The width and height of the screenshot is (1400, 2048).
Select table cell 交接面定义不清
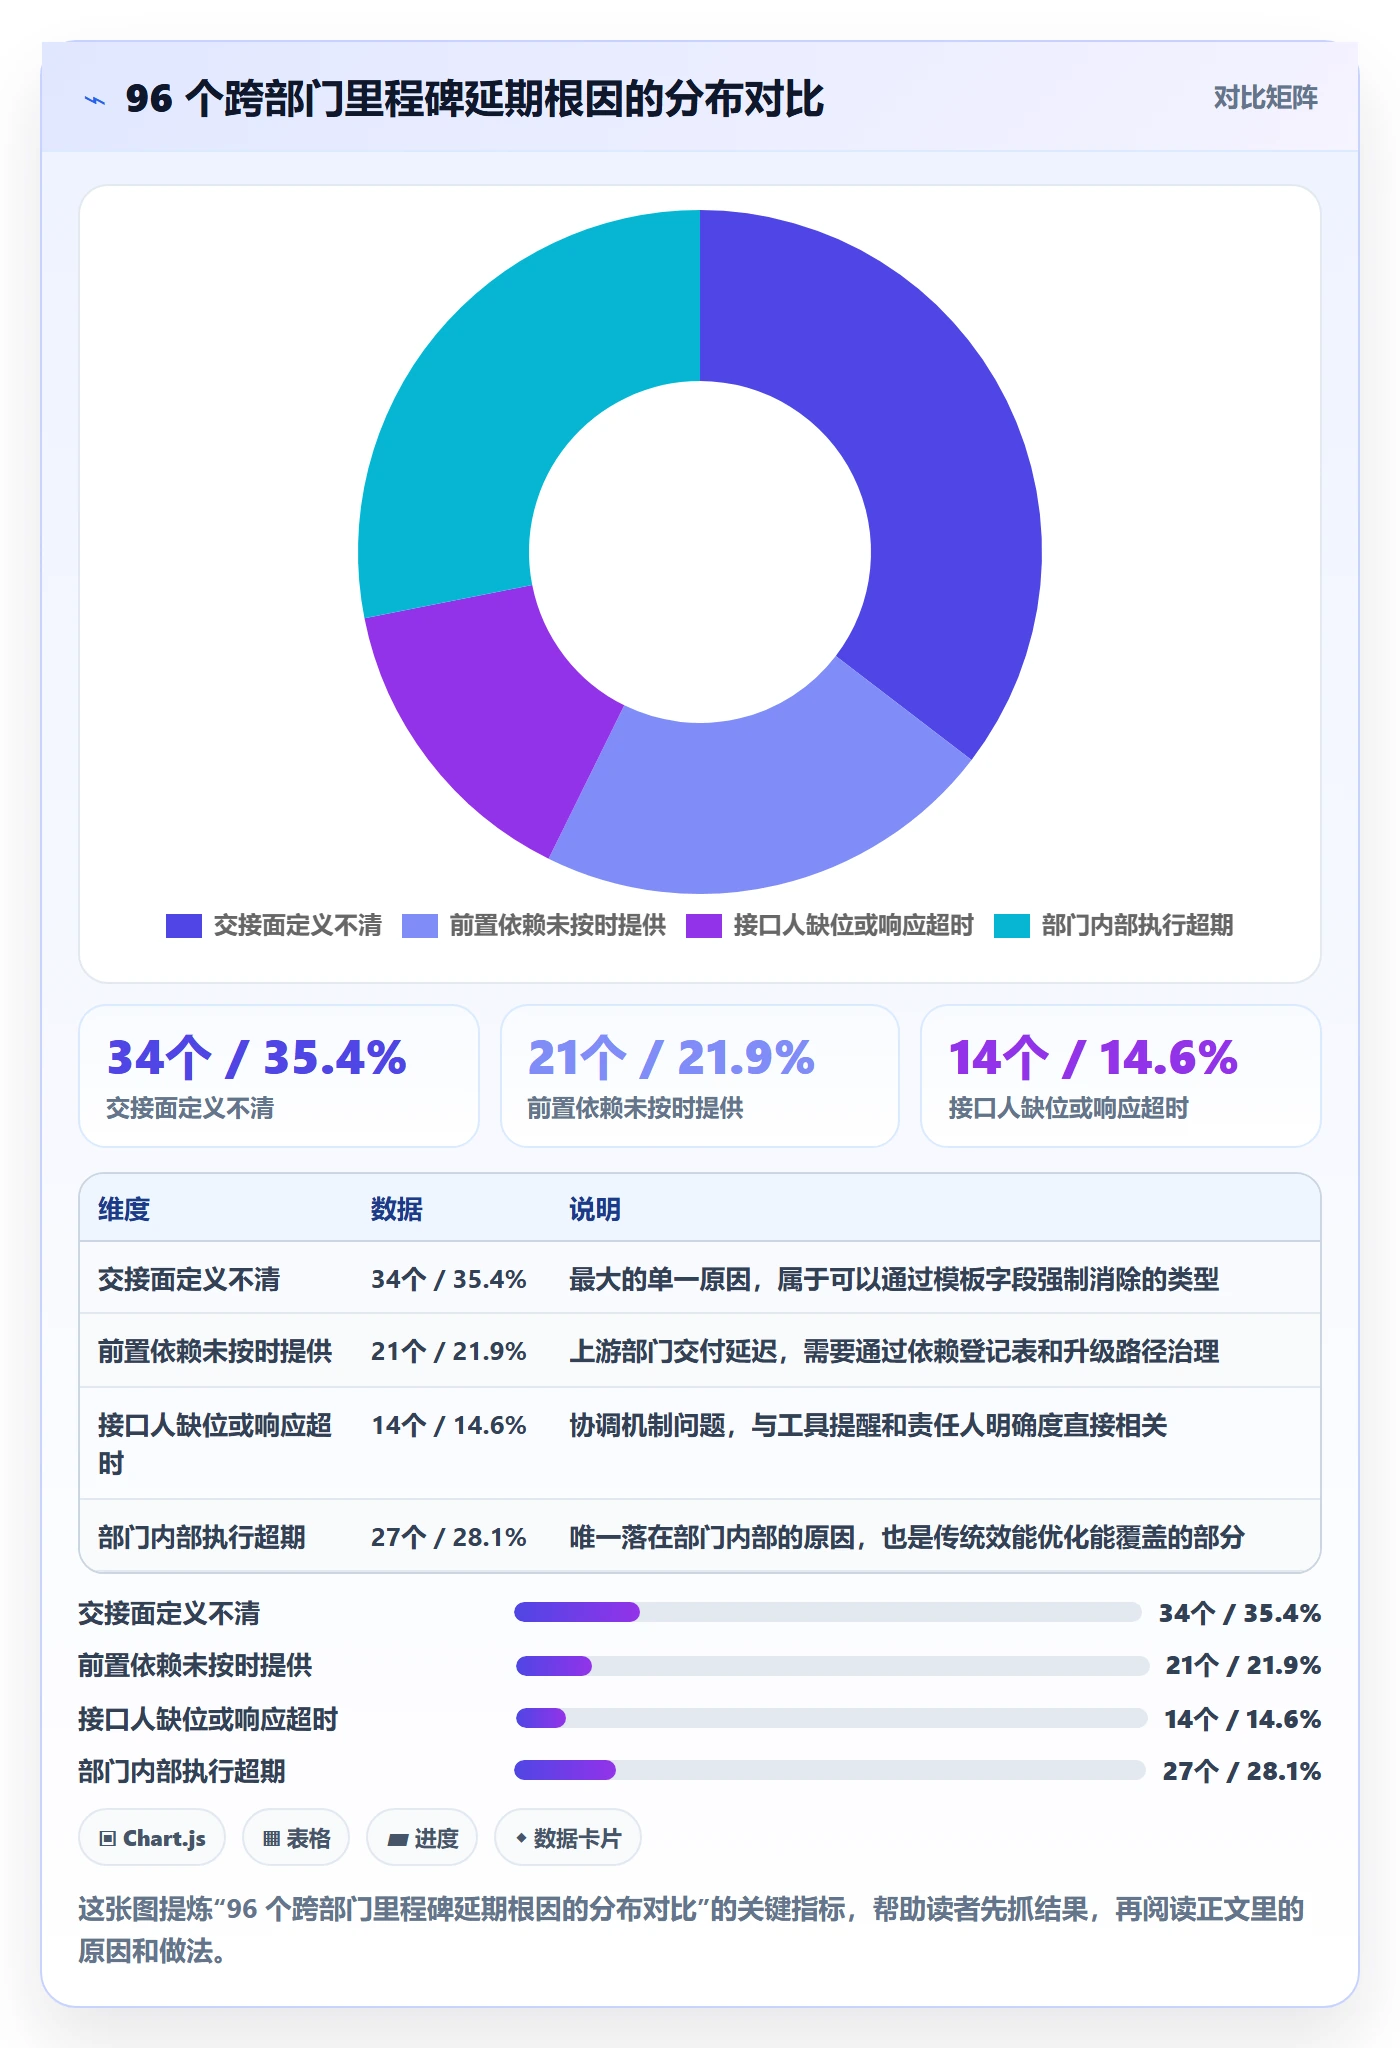[189, 1280]
